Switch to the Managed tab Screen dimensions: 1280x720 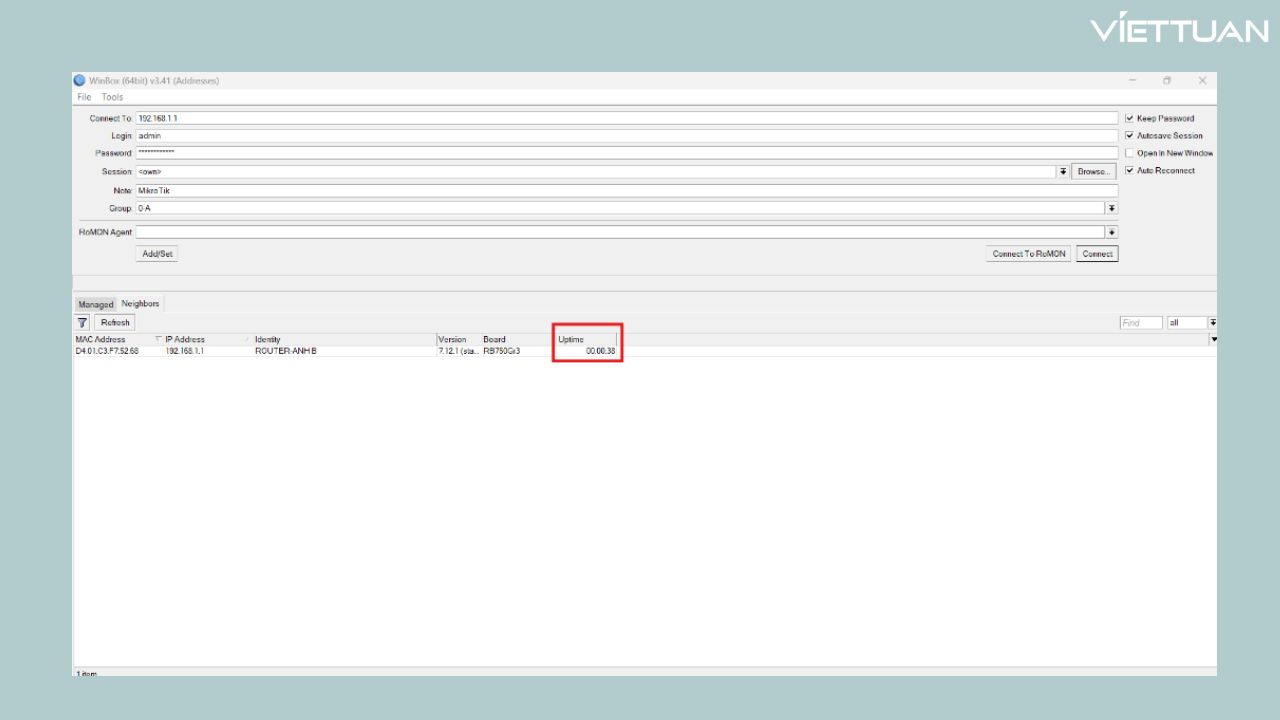96,304
